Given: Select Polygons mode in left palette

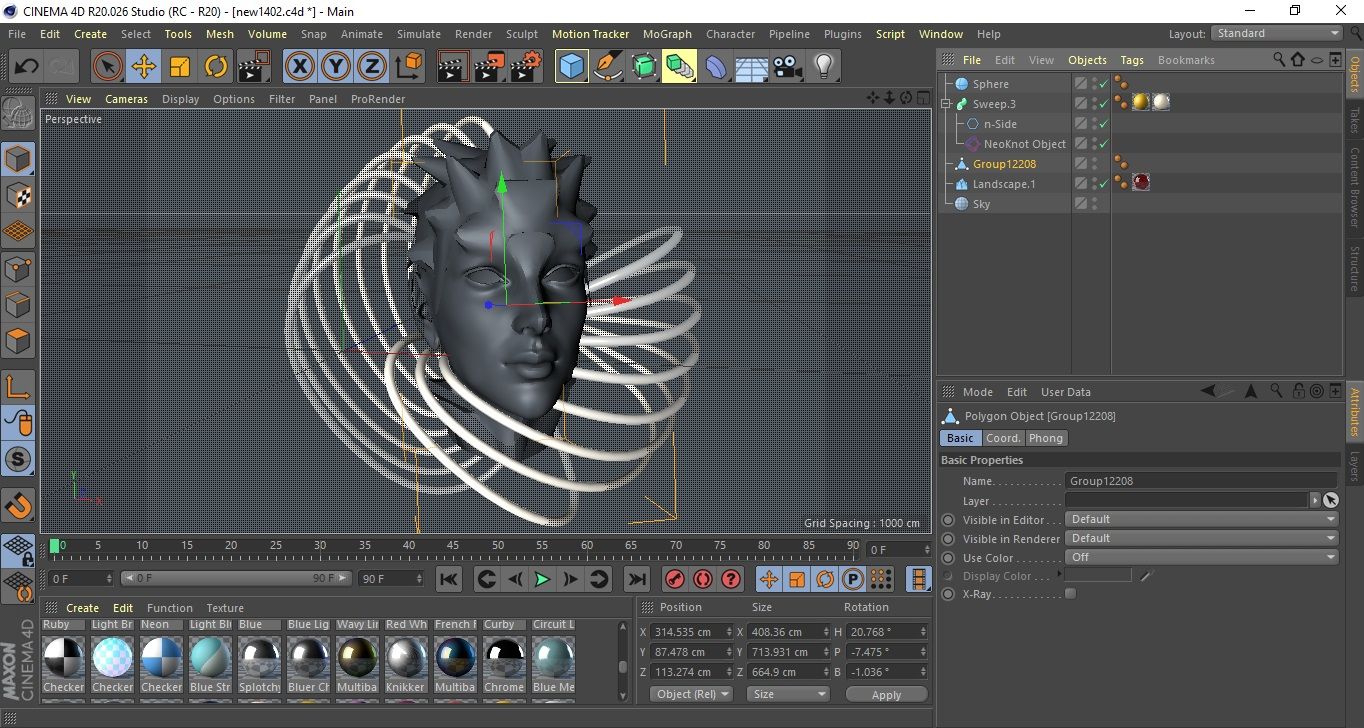Looking at the screenshot, I should (x=18, y=341).
